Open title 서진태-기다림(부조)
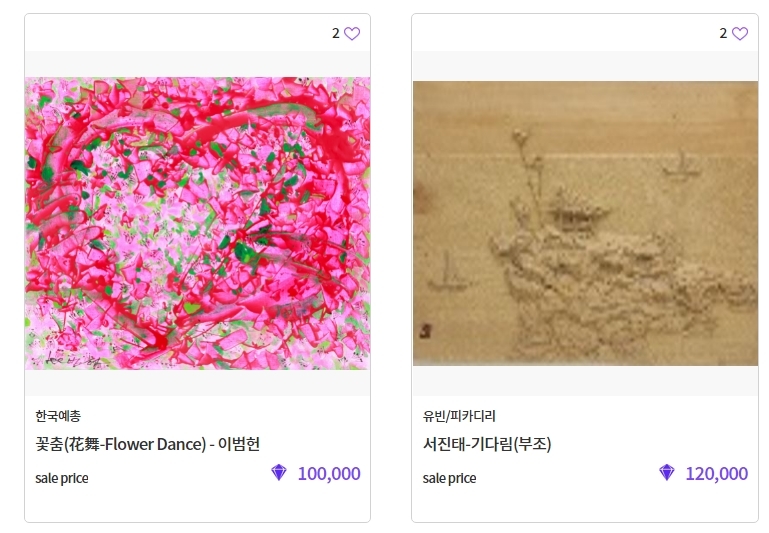Screen dimensions: 769x533 point(487,444)
